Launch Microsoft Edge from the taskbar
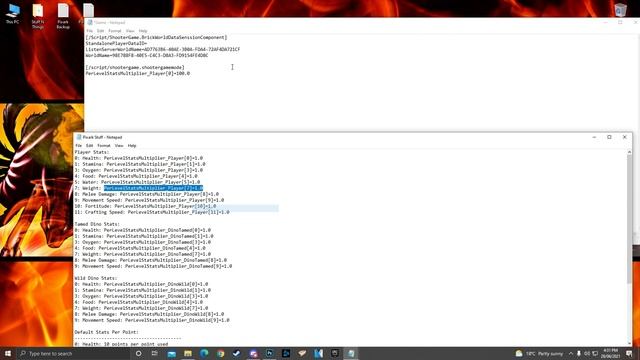The width and height of the screenshot is (640, 360). click(x=204, y=353)
